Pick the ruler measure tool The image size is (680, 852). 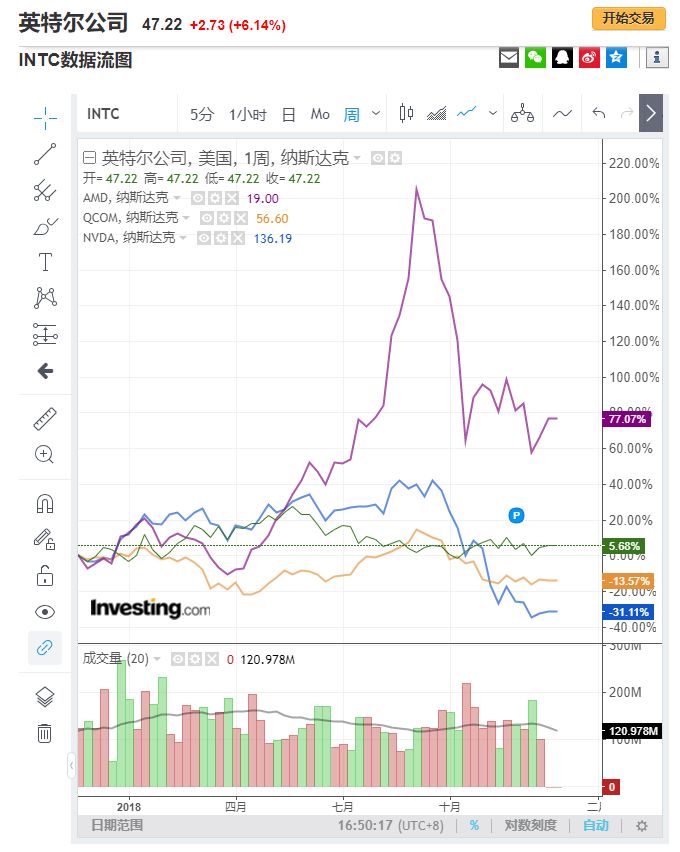tap(45, 419)
